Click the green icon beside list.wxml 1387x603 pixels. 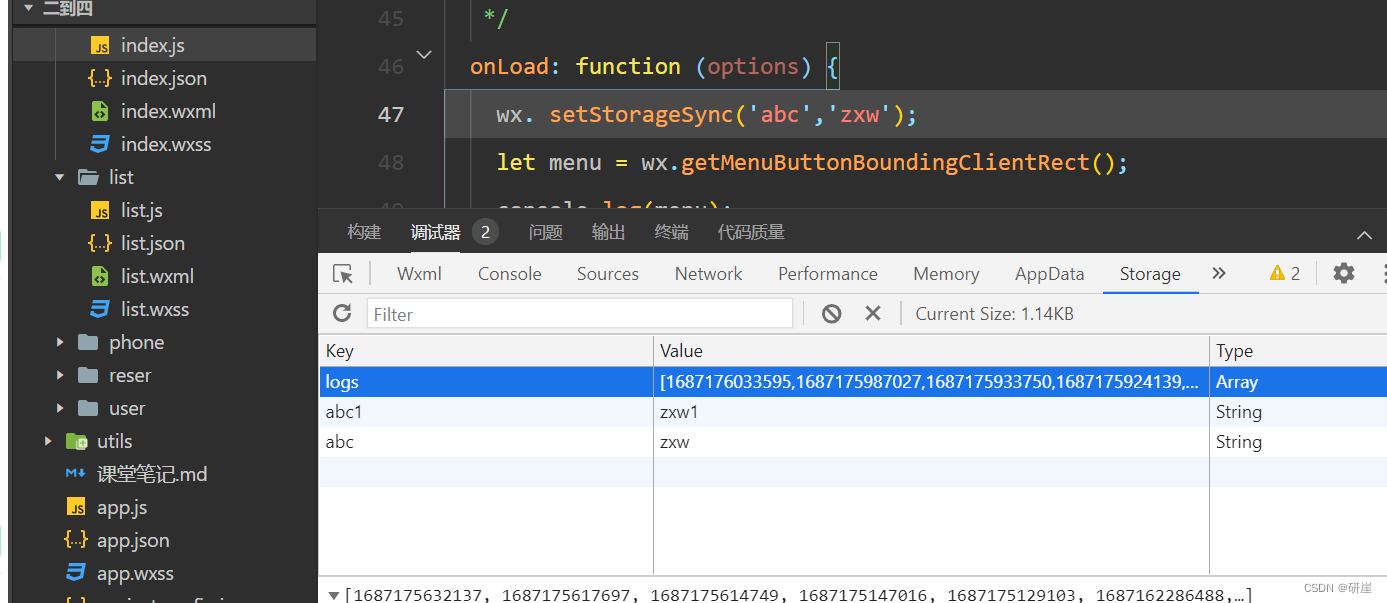coord(100,276)
